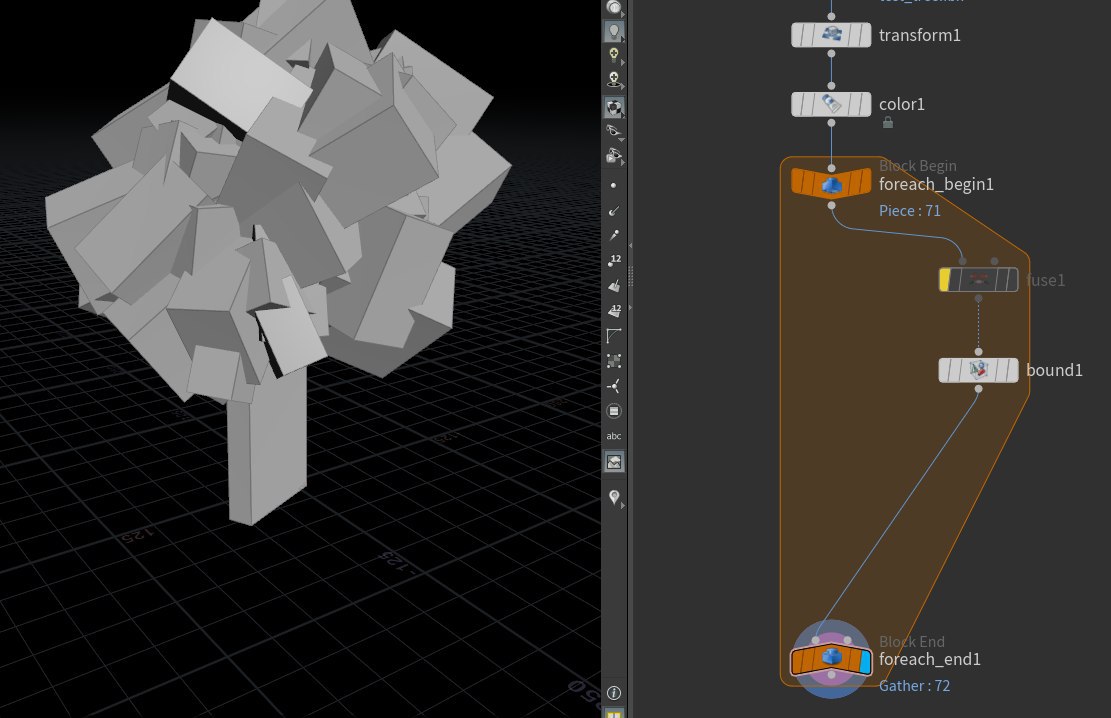Toggle the abc text display option
Image resolution: width=1111 pixels, height=718 pixels.
tap(614, 436)
